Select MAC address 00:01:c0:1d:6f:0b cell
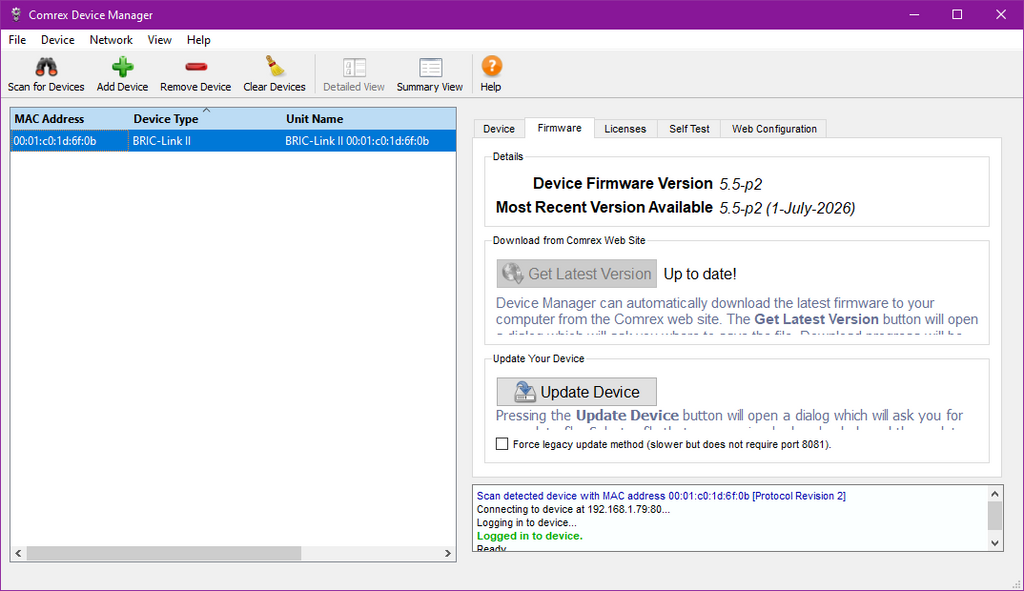The image size is (1024, 591). 69,141
